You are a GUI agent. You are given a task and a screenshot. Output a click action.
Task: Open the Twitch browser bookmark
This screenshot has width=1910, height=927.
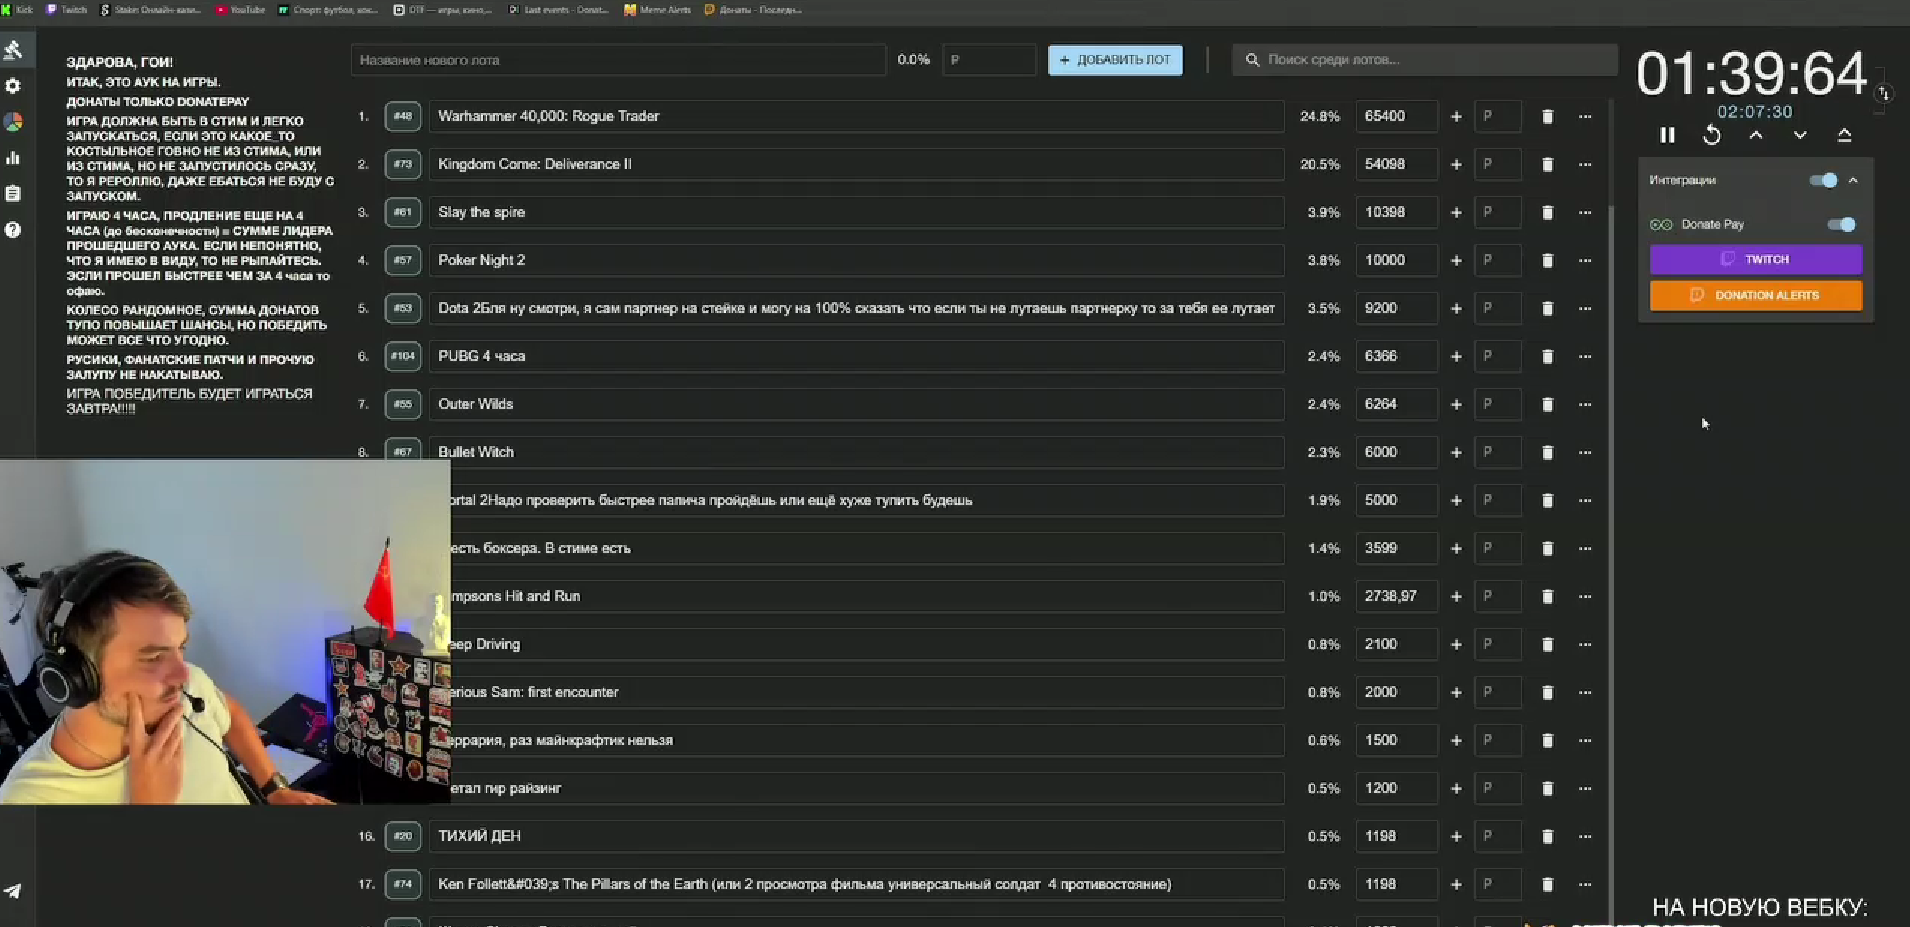[x=67, y=9]
